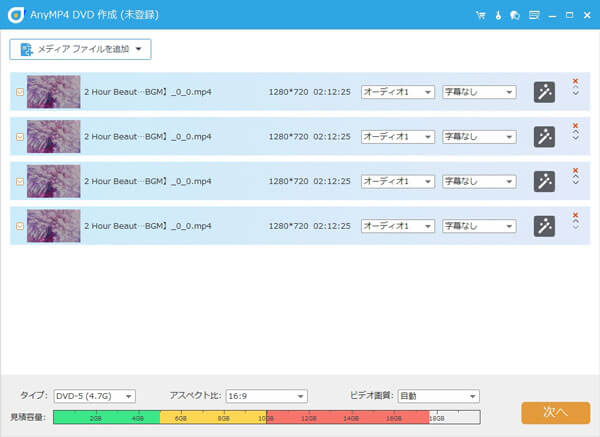Uncheck the second video row checkbox
The height and width of the screenshot is (437, 600).
[20, 137]
